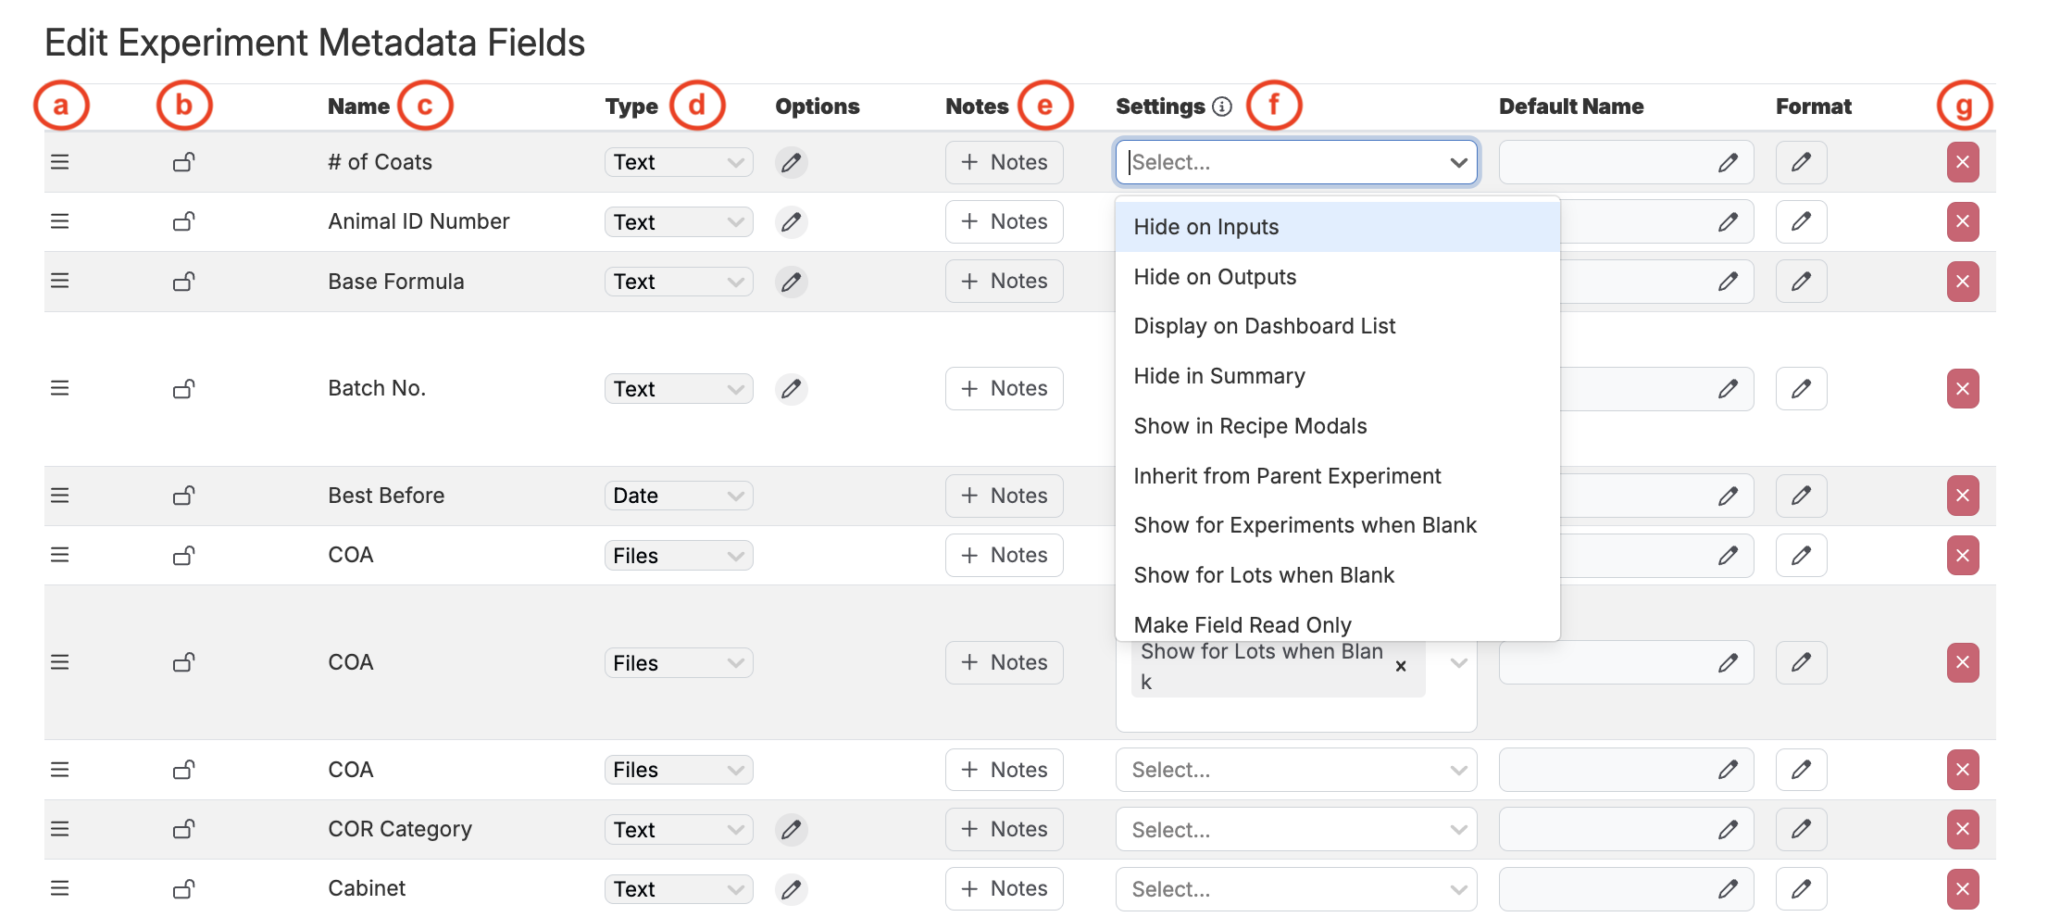Viewport: 2048px width, 917px height.
Task: Click the Default Name field for Cabinet
Action: click(x=1626, y=889)
